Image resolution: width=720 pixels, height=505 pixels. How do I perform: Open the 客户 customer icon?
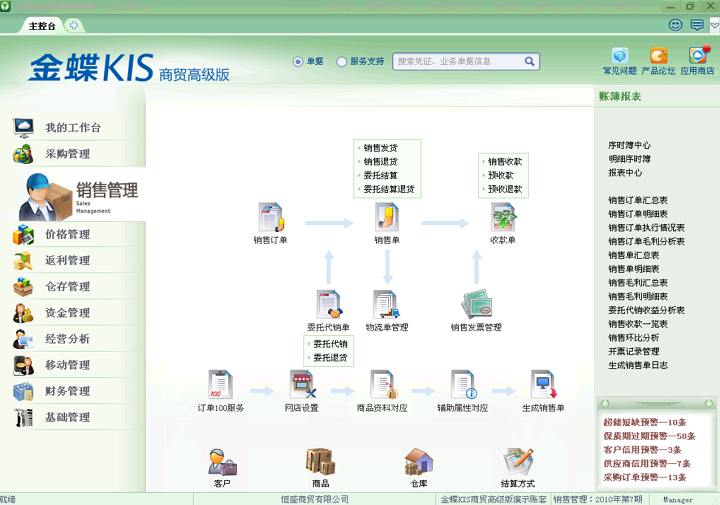pos(222,462)
